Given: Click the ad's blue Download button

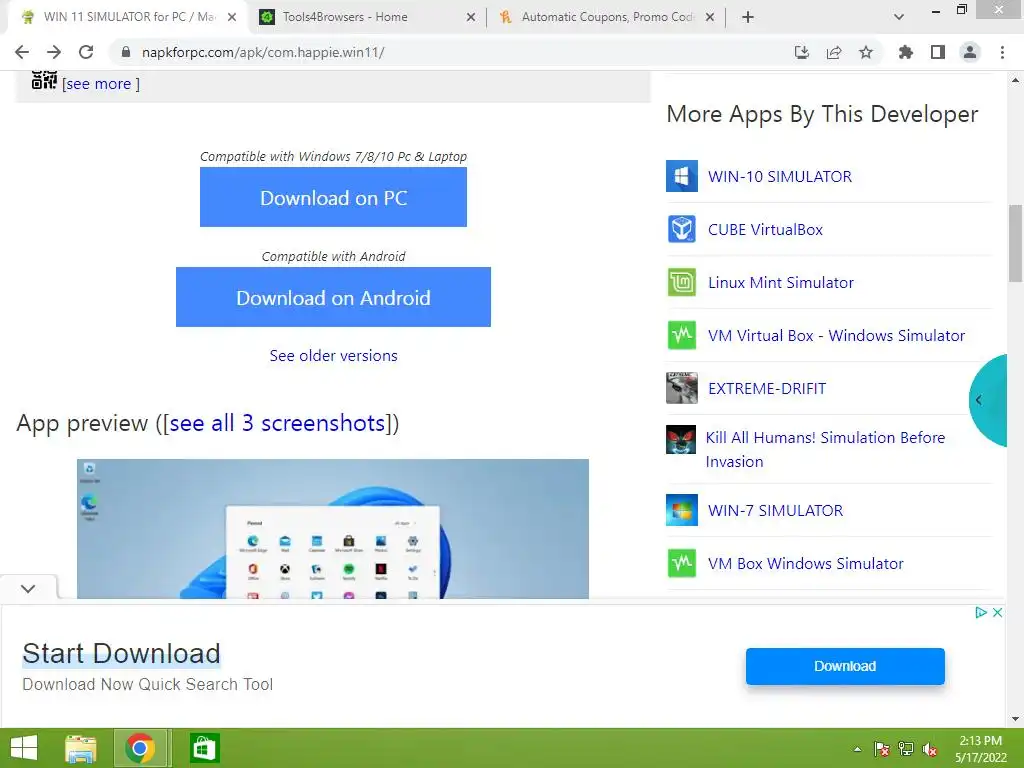Looking at the screenshot, I should 844,666.
